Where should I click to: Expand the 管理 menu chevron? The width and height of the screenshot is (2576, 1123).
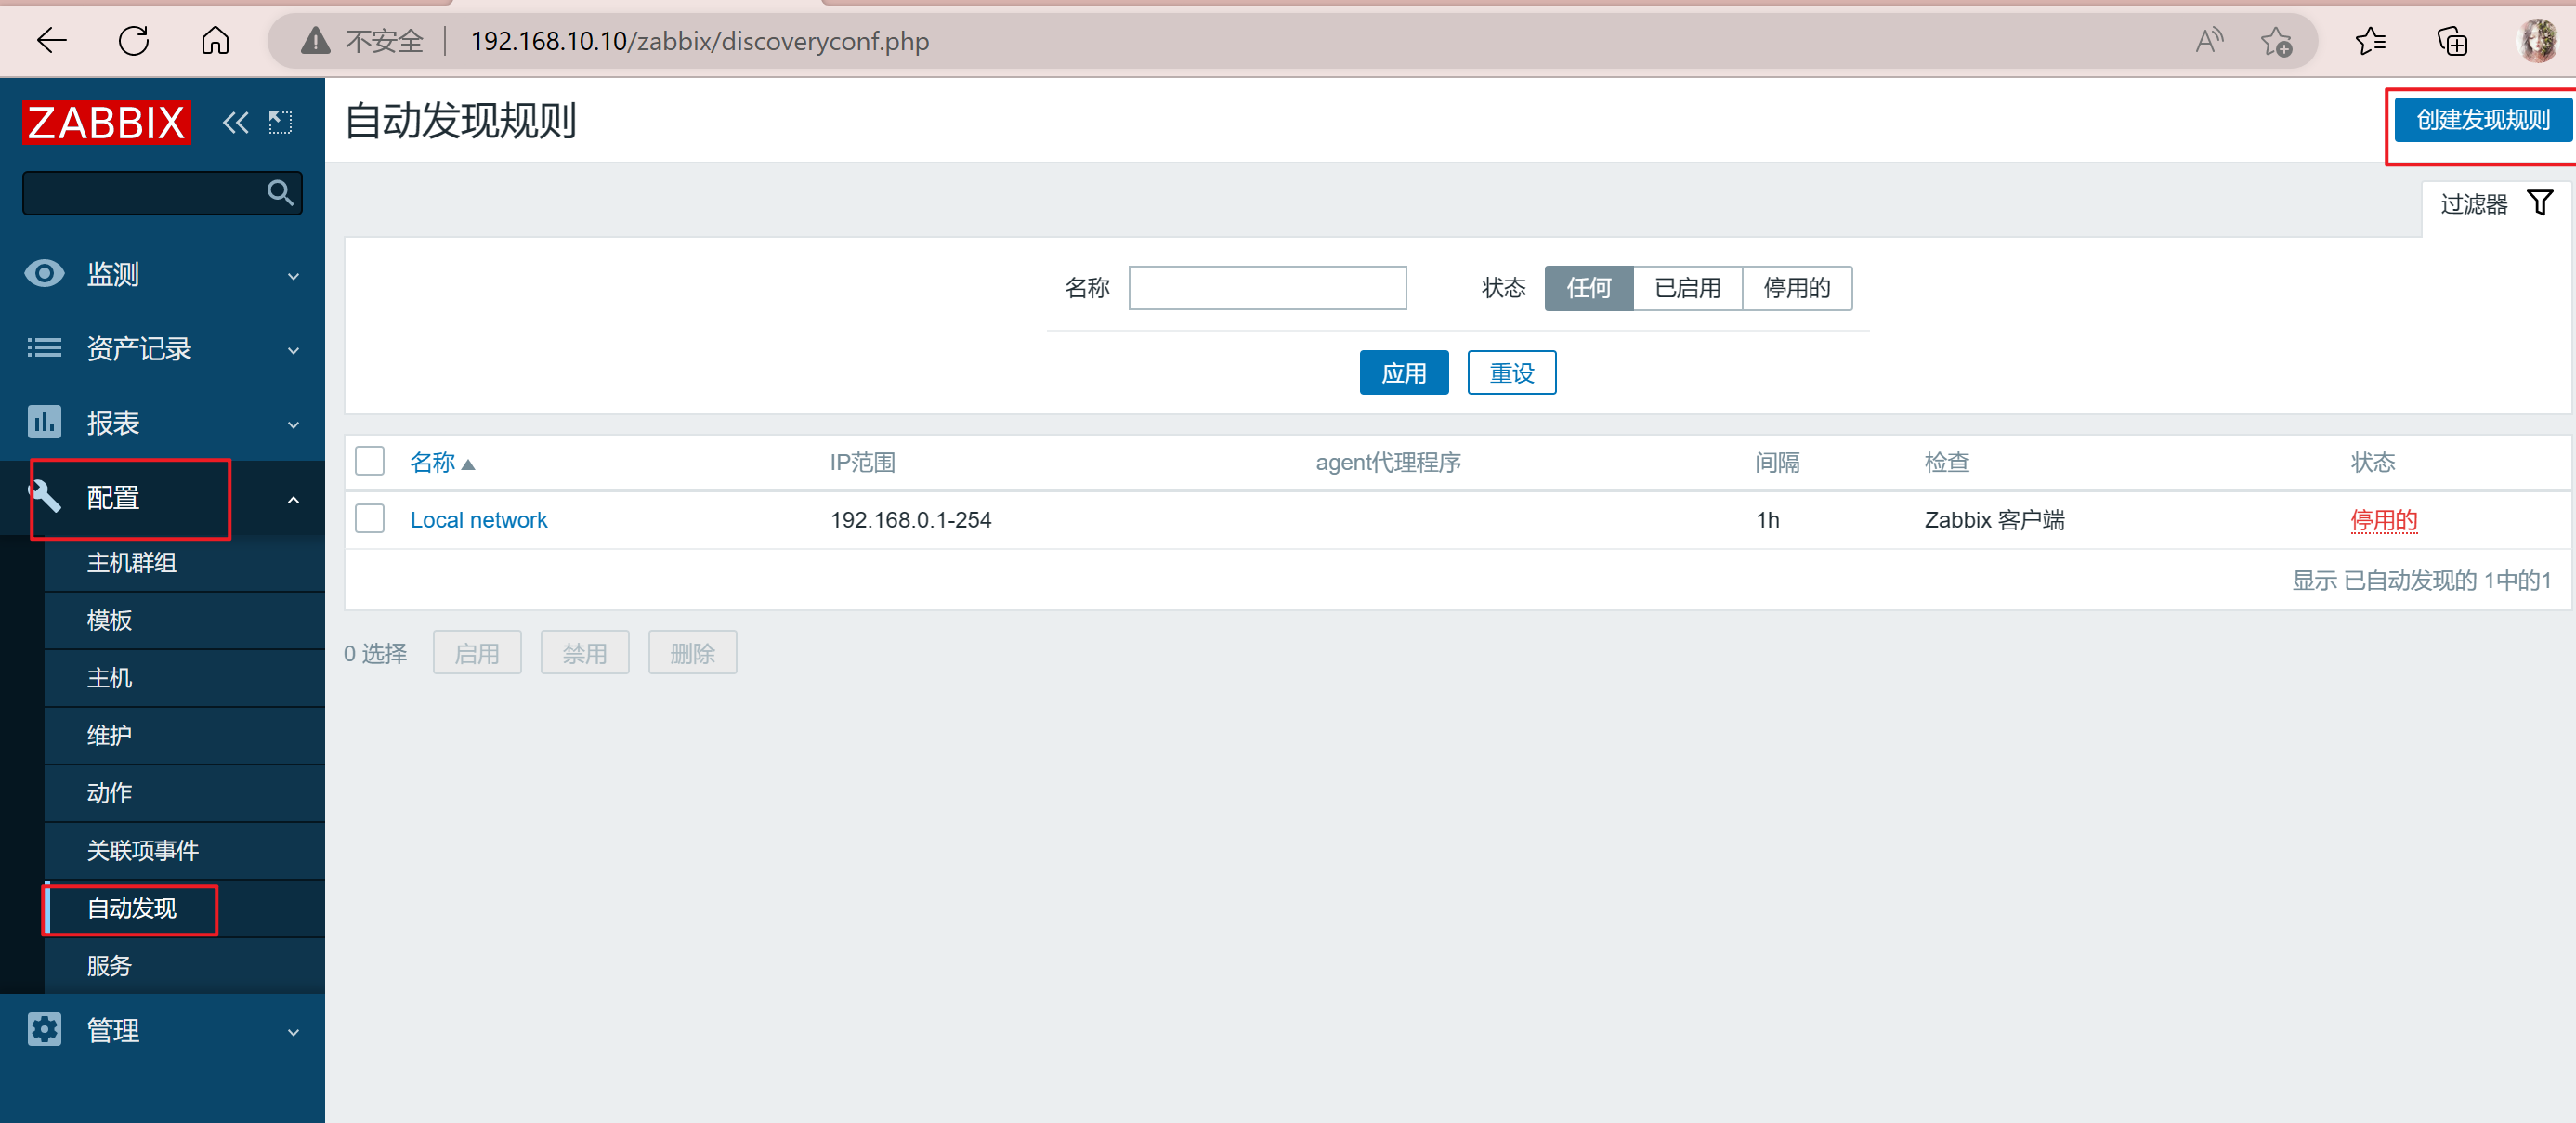click(293, 1032)
